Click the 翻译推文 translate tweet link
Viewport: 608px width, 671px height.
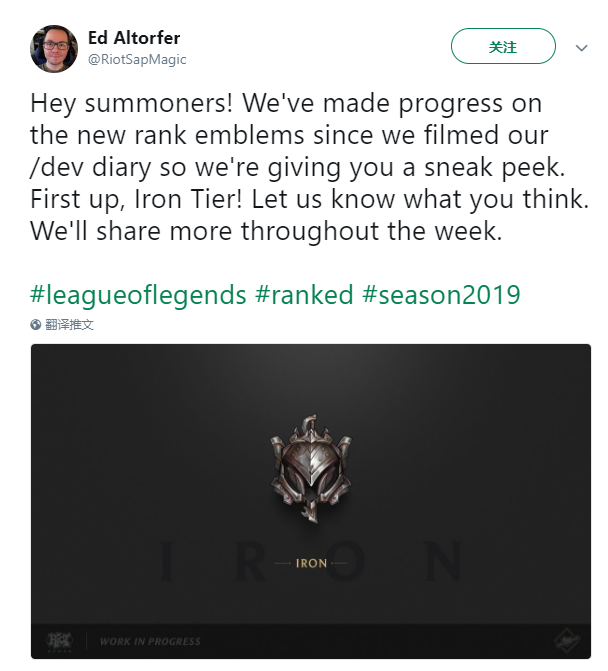(x=69, y=324)
